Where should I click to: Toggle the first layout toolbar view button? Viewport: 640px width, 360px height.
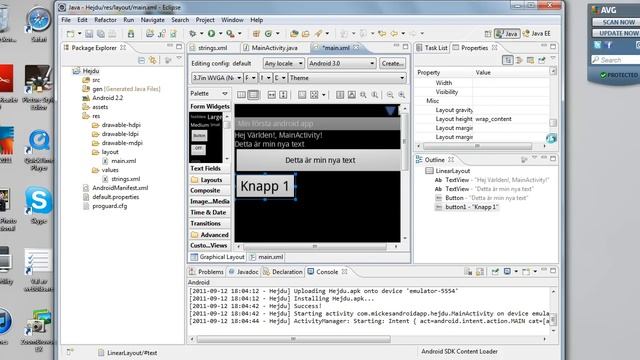(241, 95)
